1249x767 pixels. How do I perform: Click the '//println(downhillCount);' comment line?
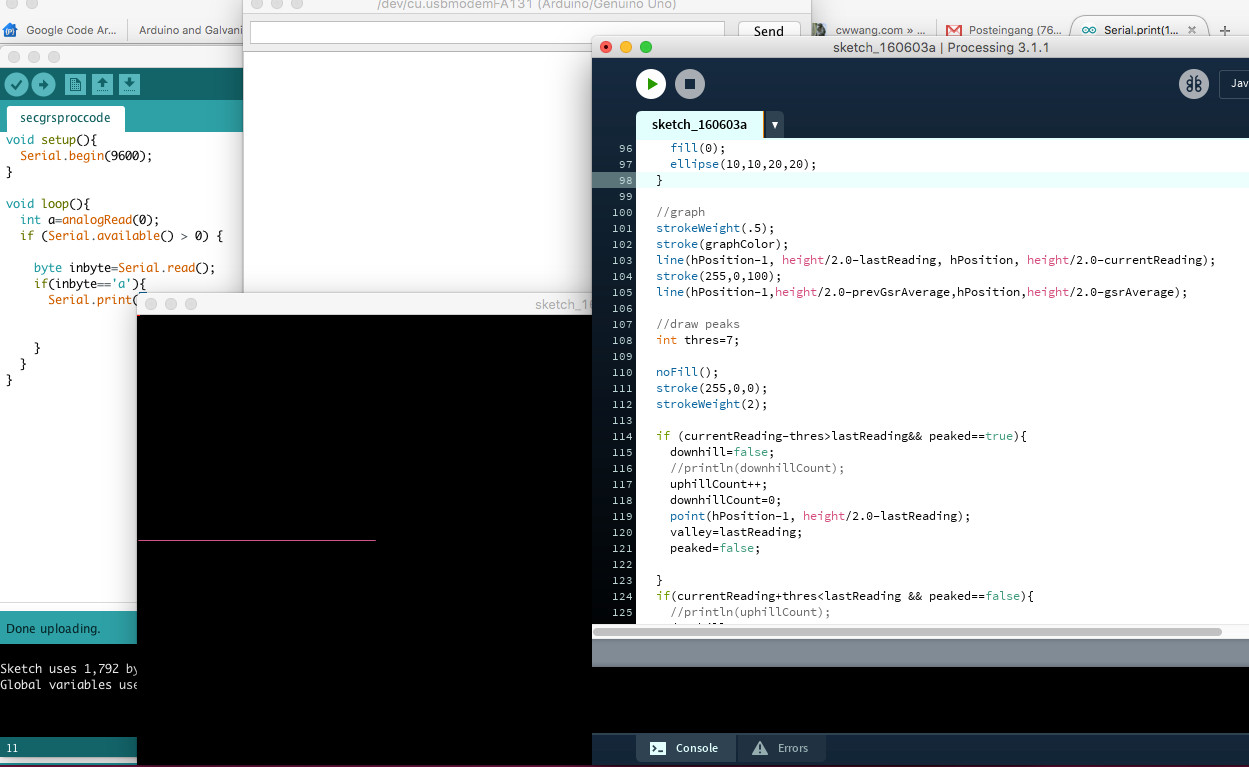(x=757, y=468)
